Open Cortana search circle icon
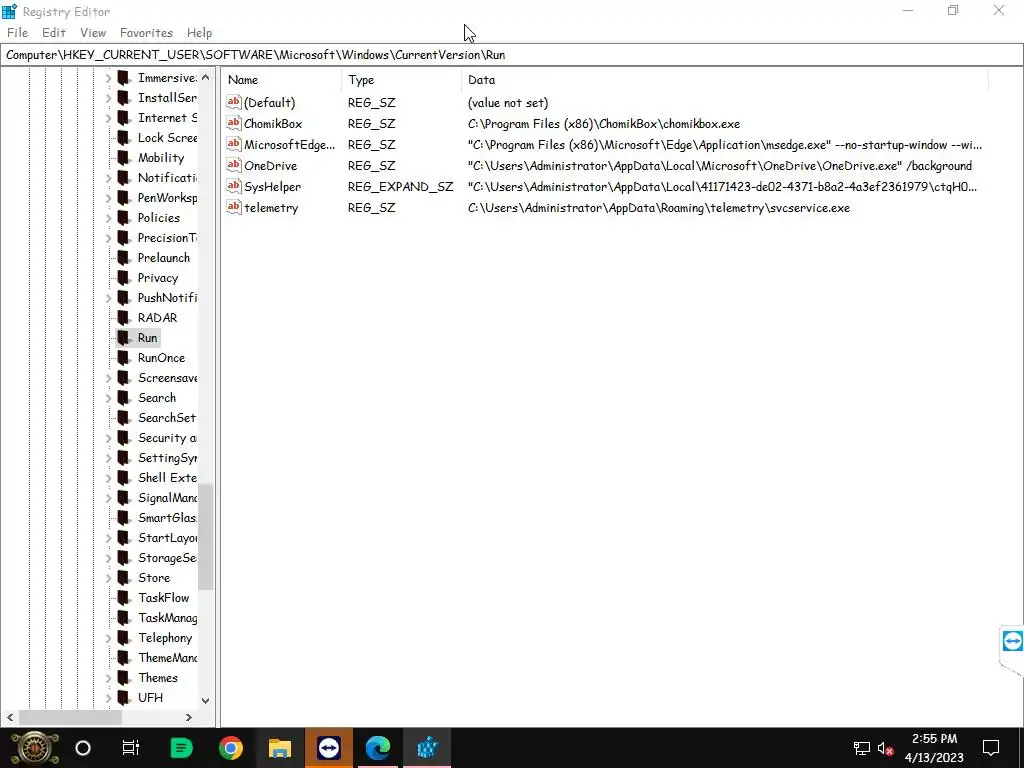This screenshot has width=1024, height=768. tap(83, 748)
